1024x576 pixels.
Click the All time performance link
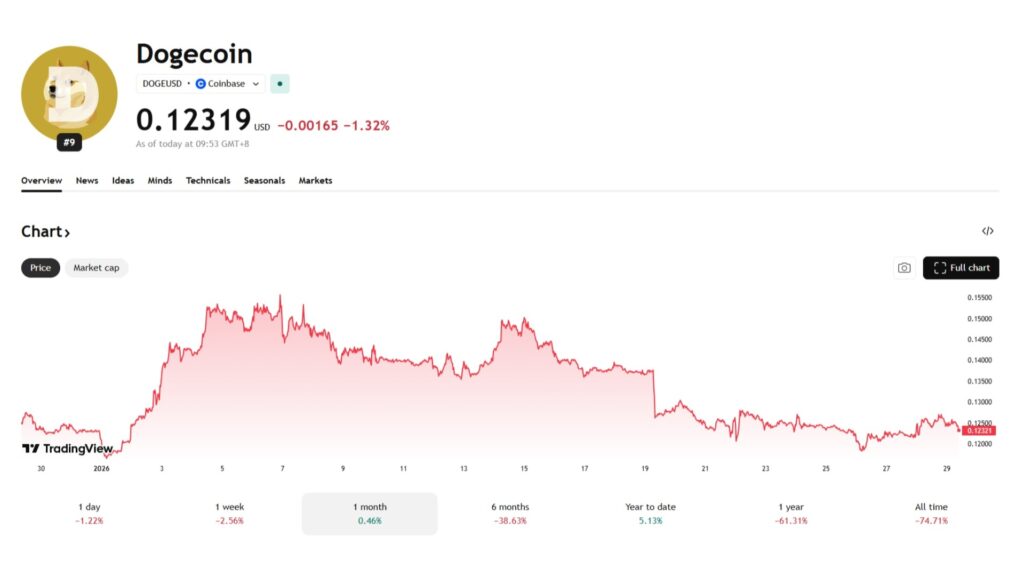coord(931,512)
